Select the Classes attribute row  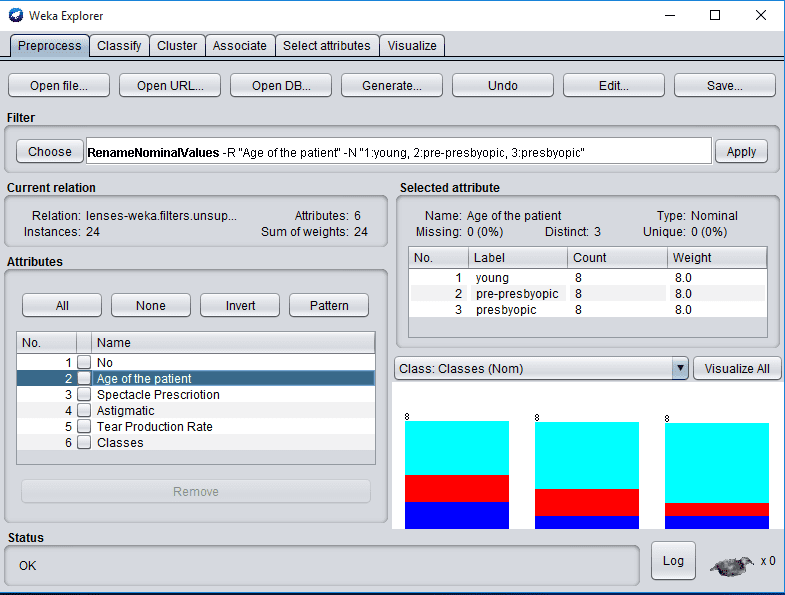(196, 442)
